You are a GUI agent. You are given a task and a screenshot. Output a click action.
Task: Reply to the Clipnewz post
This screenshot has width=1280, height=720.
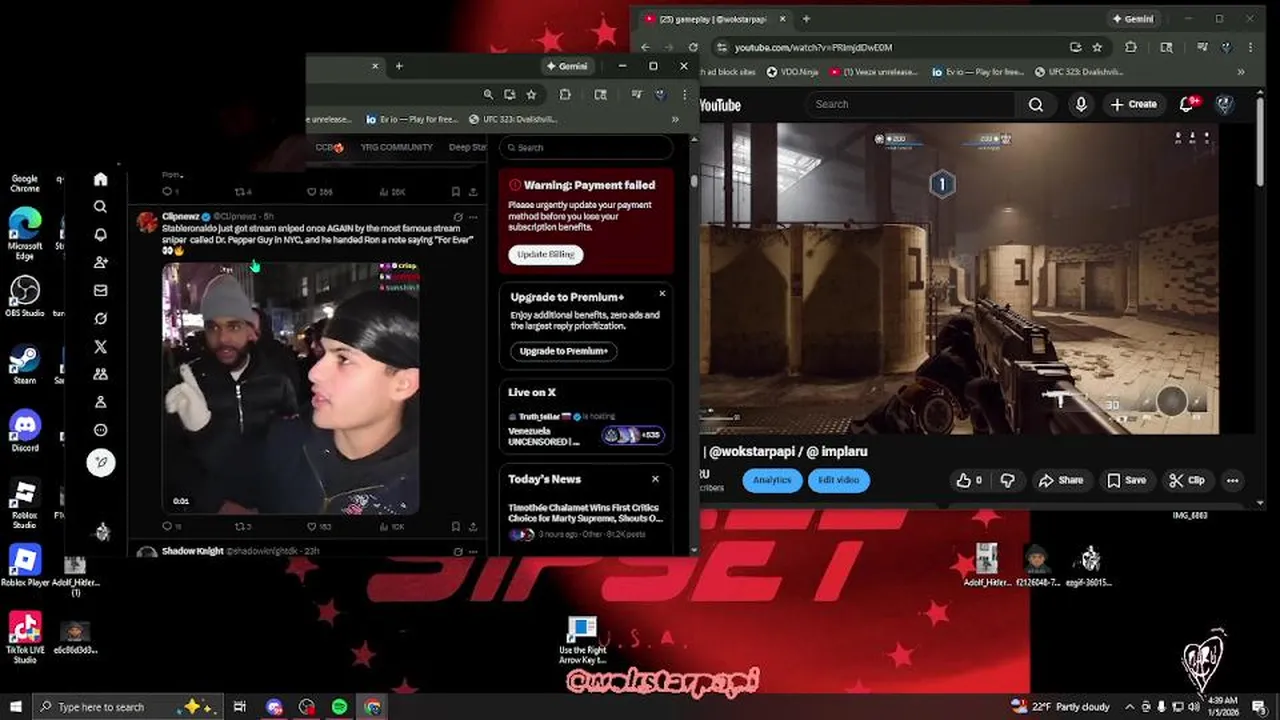pyautogui.click(x=171, y=526)
